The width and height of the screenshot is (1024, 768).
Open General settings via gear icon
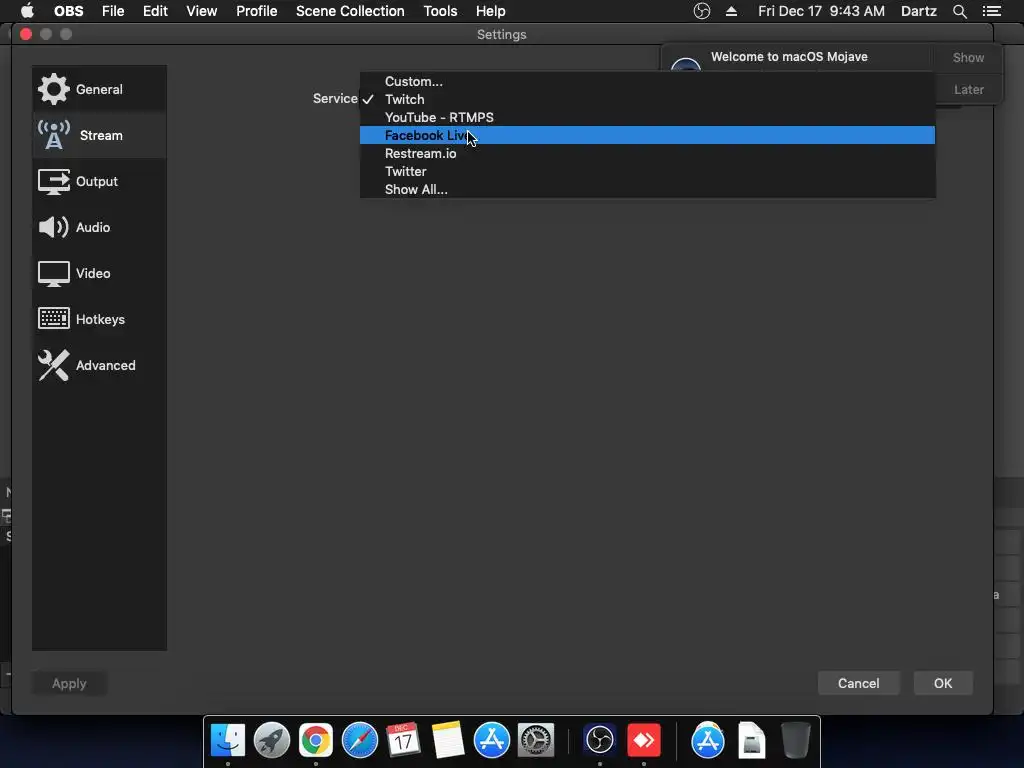[54, 89]
